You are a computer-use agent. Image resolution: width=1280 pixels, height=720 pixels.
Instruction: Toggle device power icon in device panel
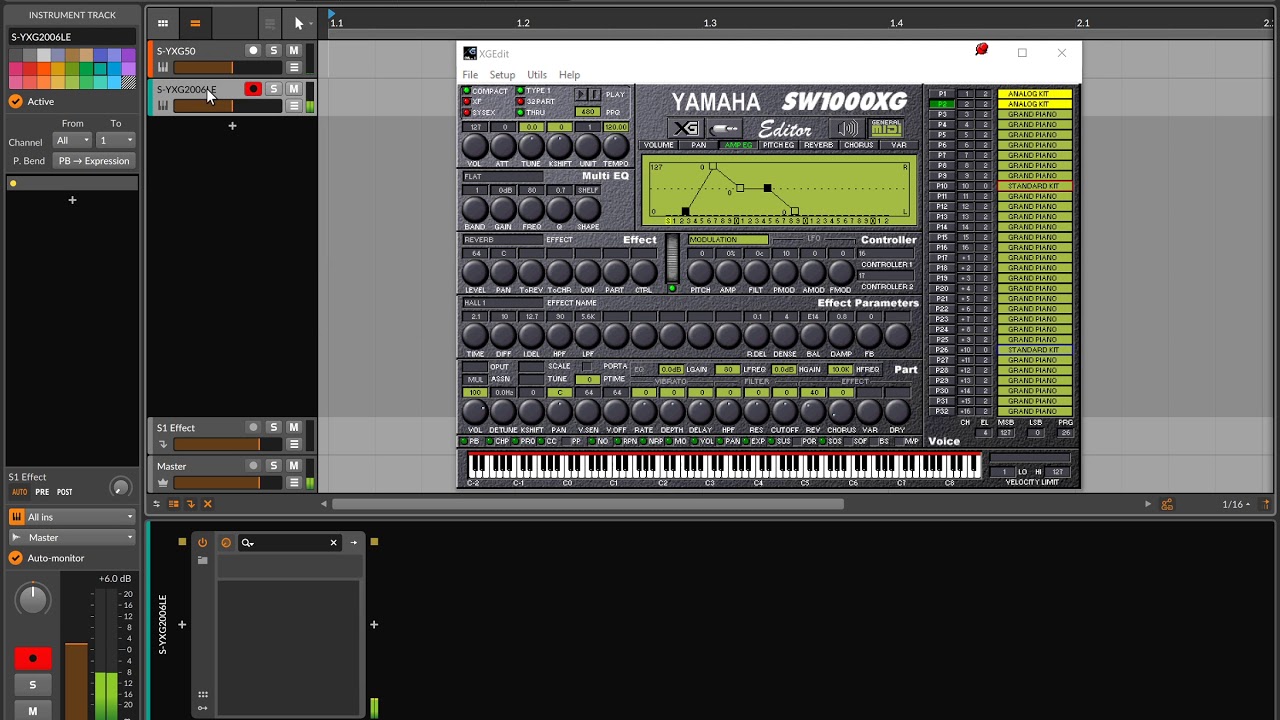(202, 543)
